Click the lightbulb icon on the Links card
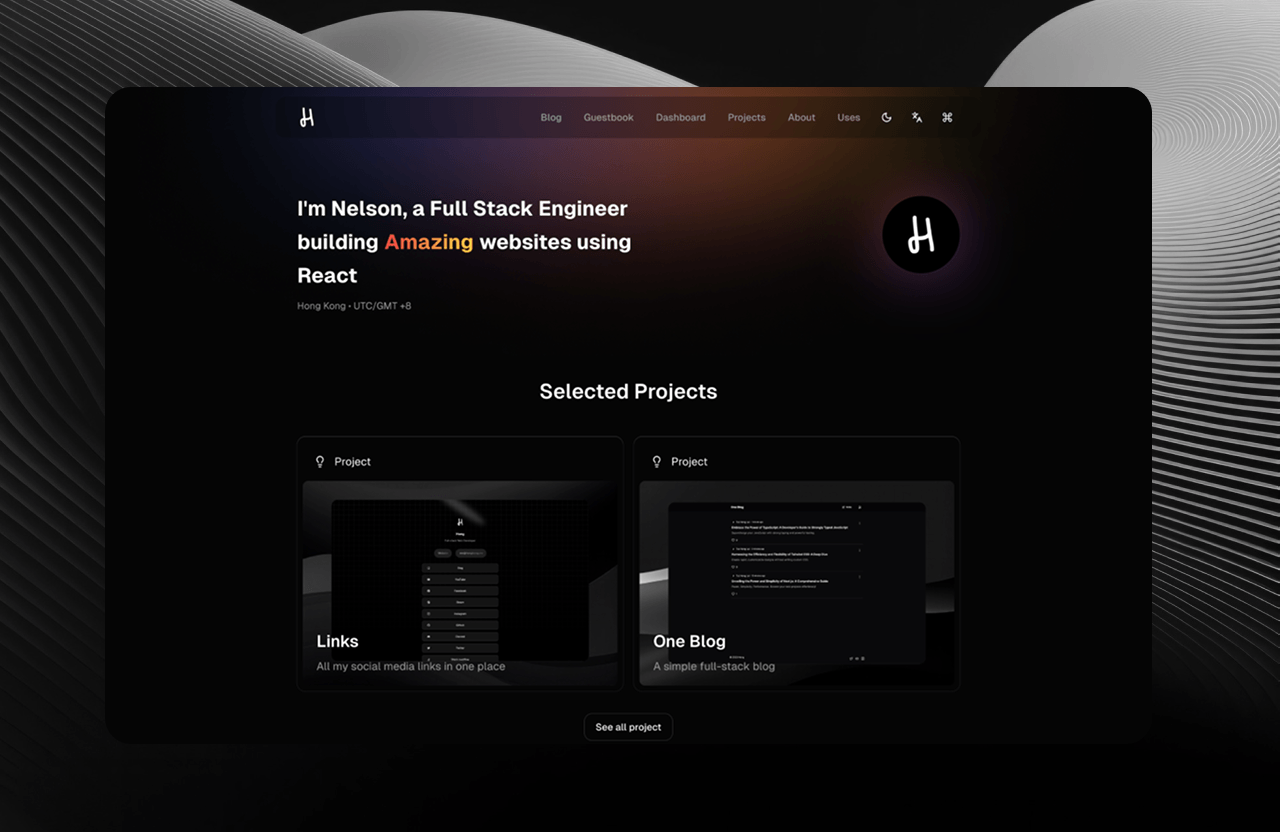The width and height of the screenshot is (1280, 832). click(x=320, y=462)
